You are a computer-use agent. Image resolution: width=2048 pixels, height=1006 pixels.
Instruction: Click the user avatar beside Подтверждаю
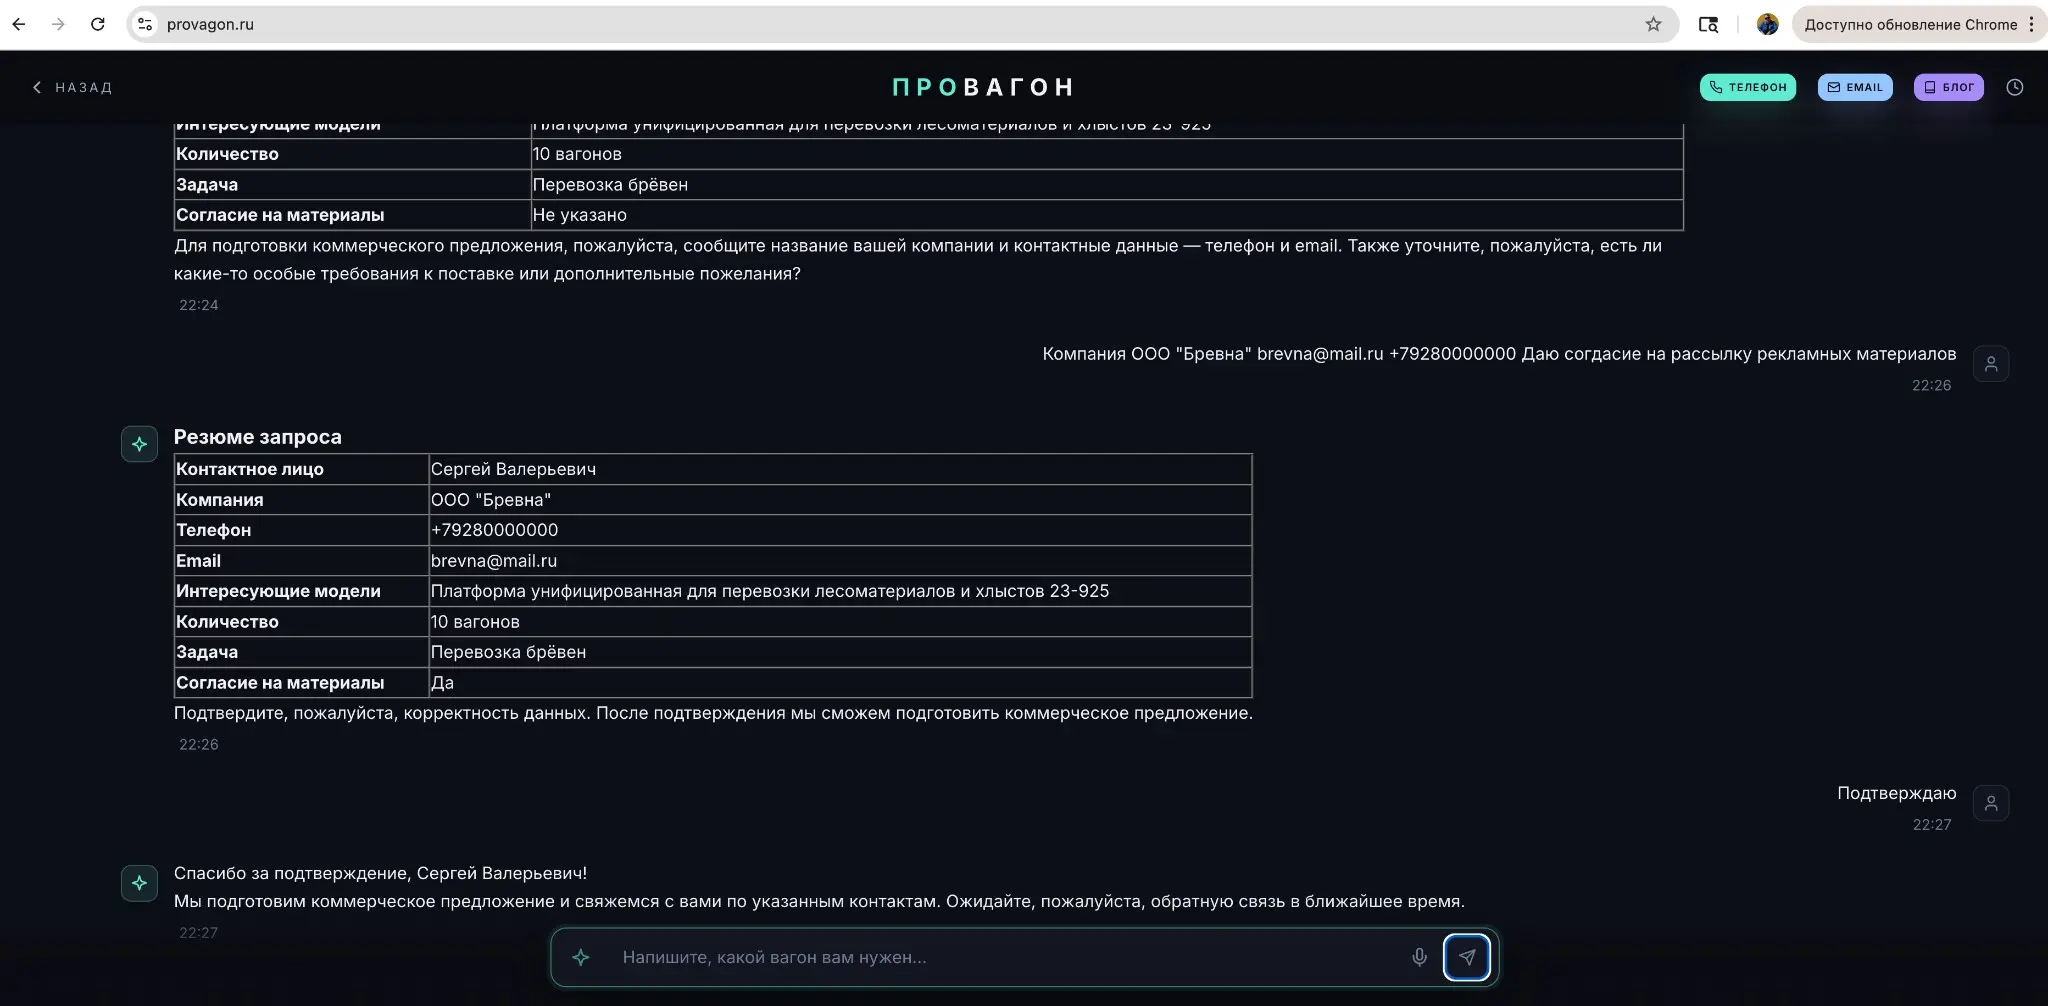(1991, 803)
